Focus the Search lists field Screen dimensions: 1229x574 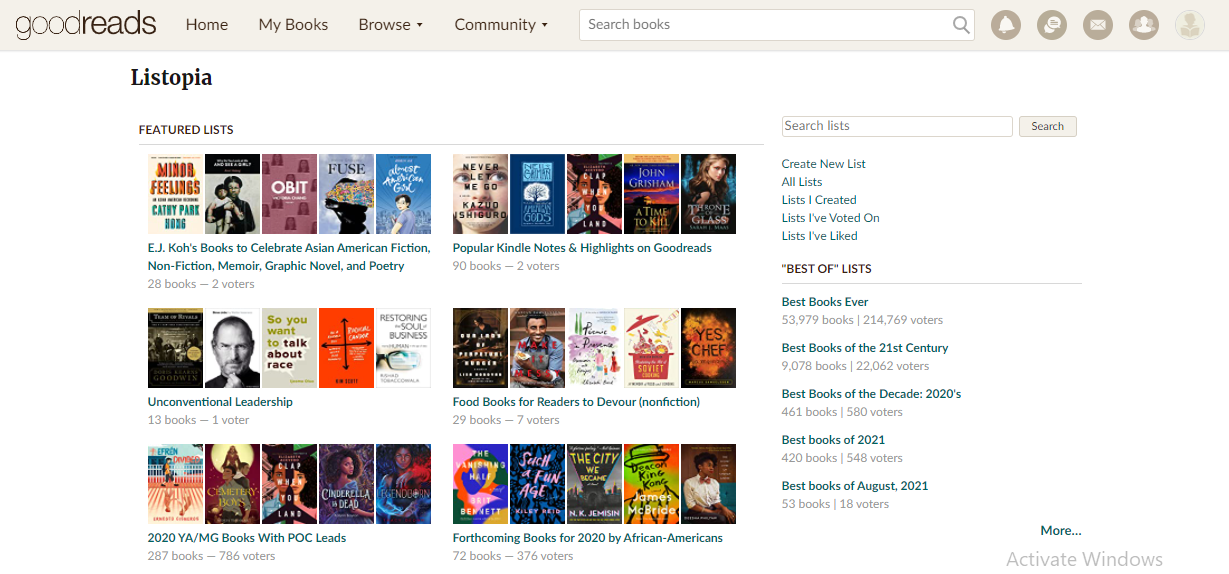coord(897,126)
